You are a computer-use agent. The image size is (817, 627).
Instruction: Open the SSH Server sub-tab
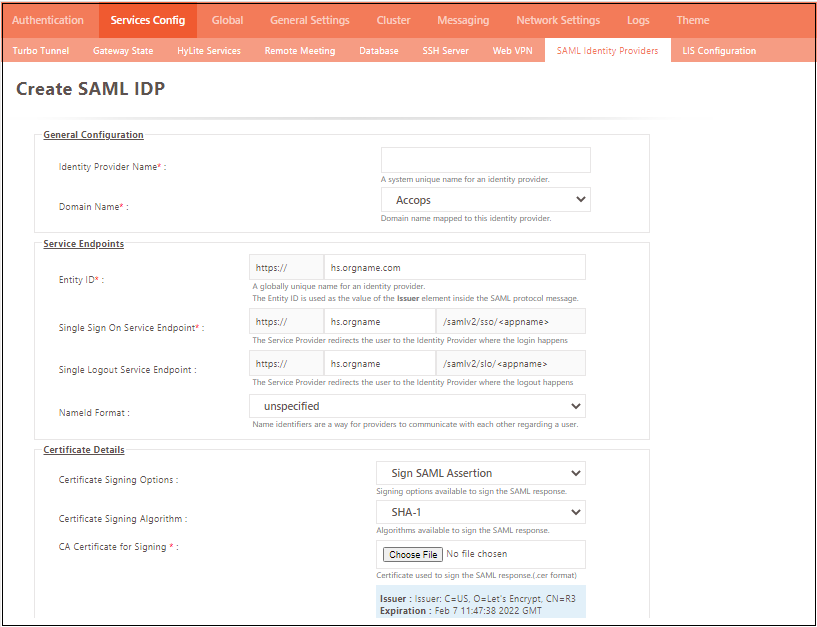(x=445, y=51)
